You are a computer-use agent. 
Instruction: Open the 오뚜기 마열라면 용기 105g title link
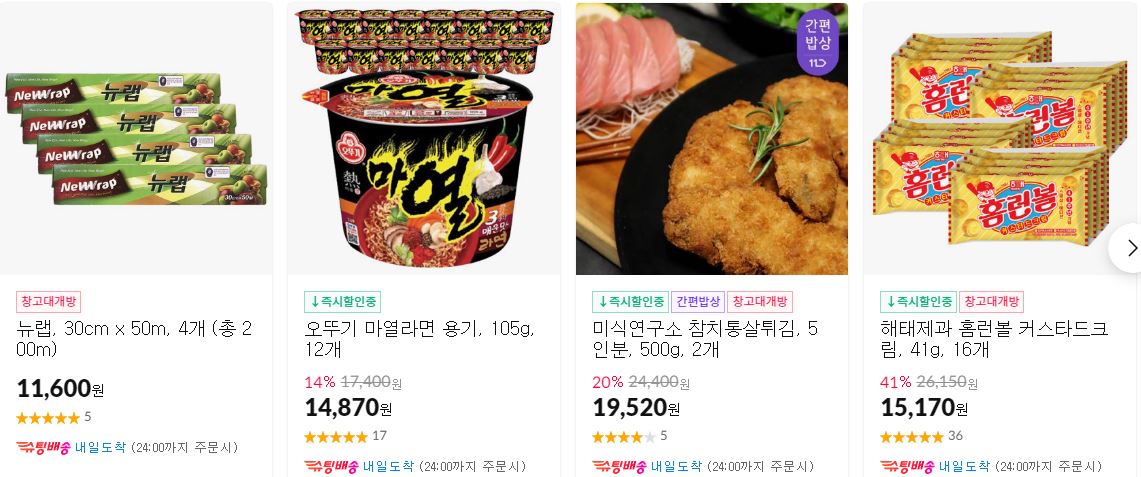click(419, 339)
